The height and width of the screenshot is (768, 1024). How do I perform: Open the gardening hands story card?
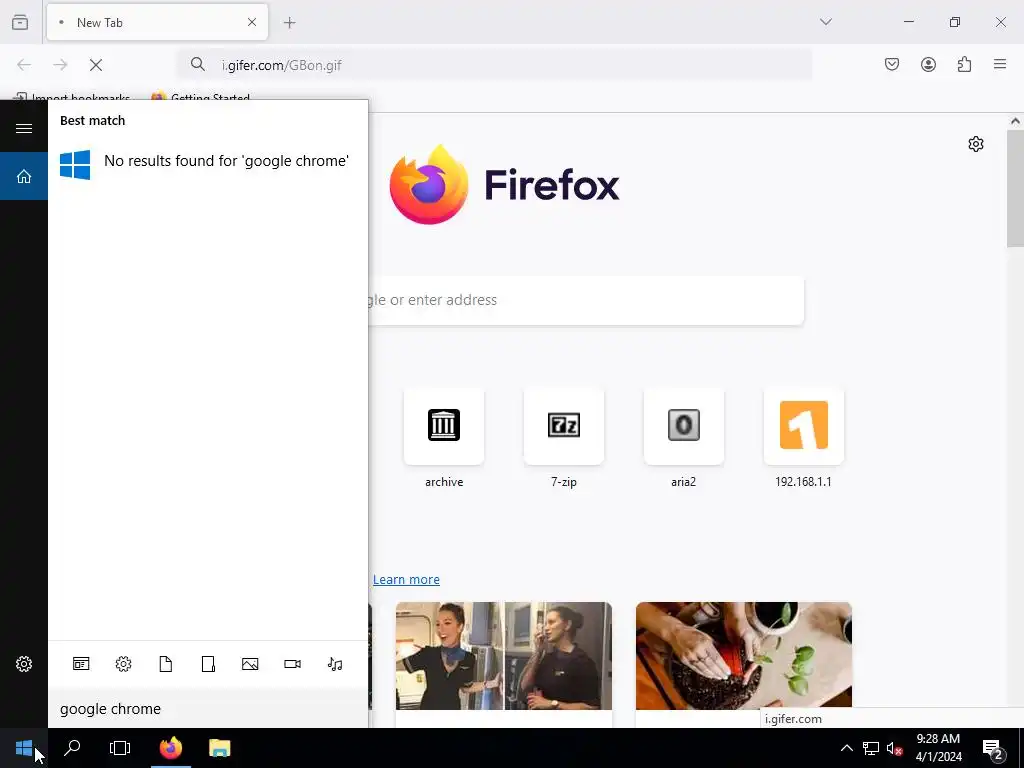point(744,655)
